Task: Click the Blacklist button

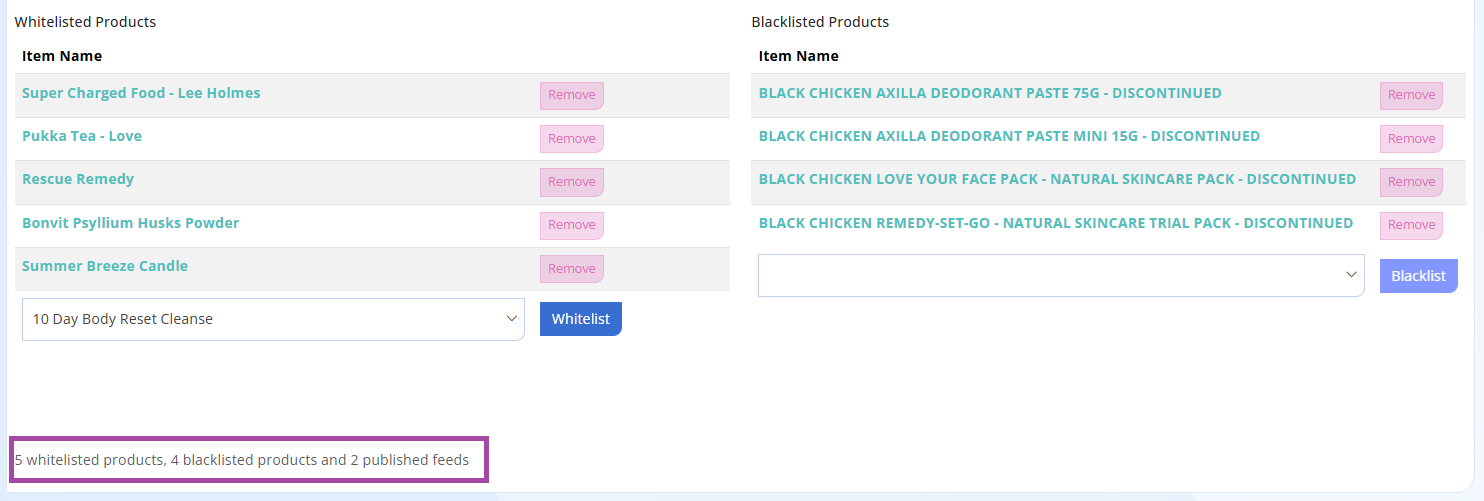Action: (1419, 276)
